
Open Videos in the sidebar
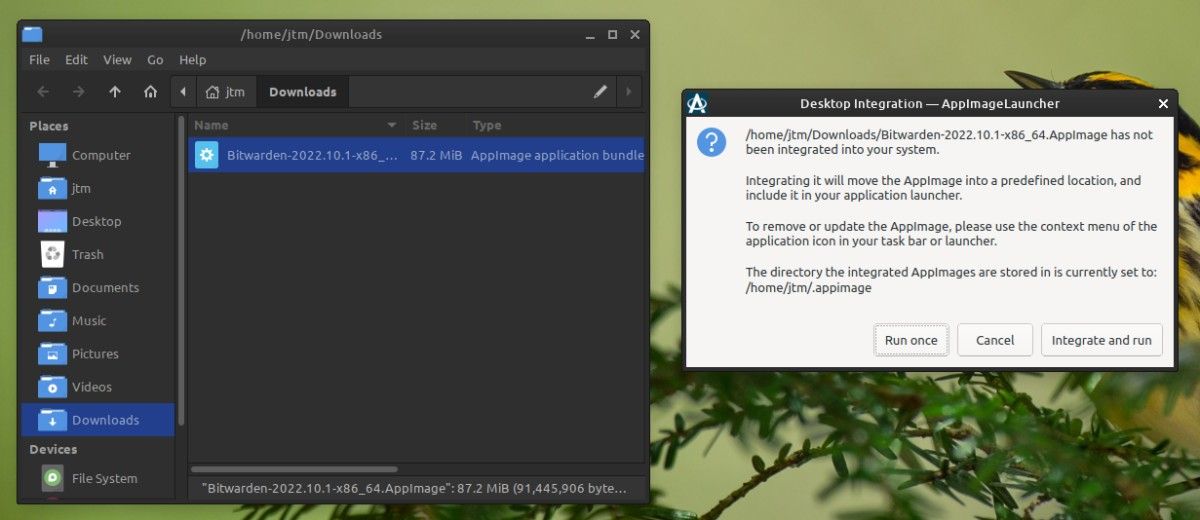click(x=97, y=386)
